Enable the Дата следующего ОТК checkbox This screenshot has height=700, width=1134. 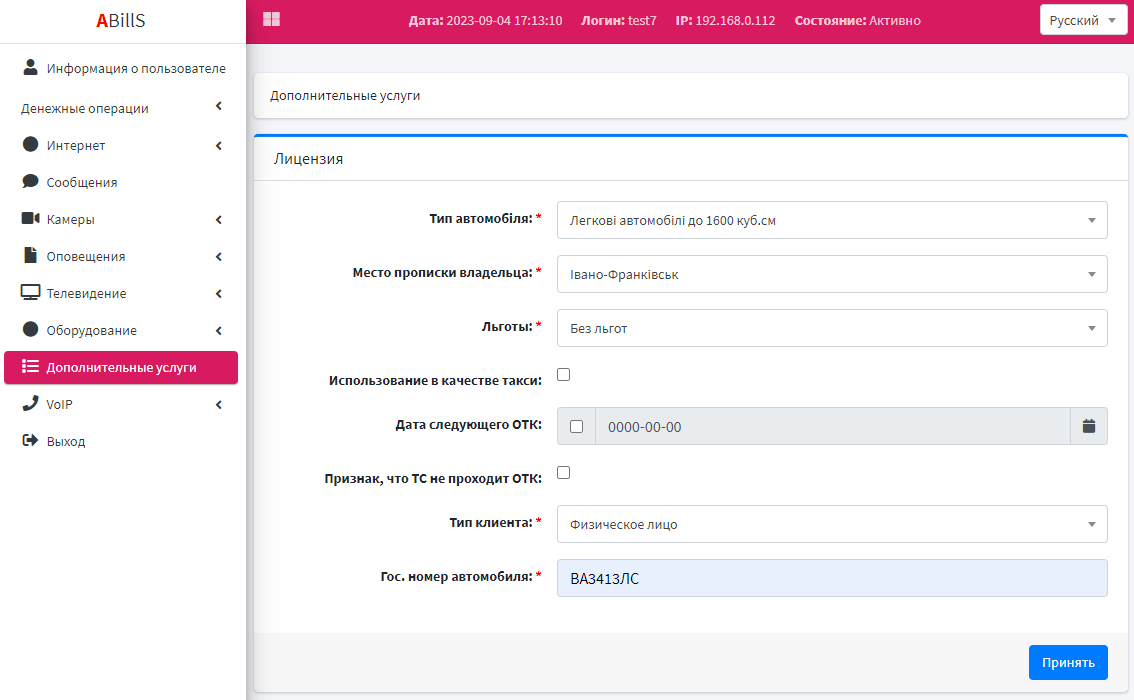[x=576, y=427]
